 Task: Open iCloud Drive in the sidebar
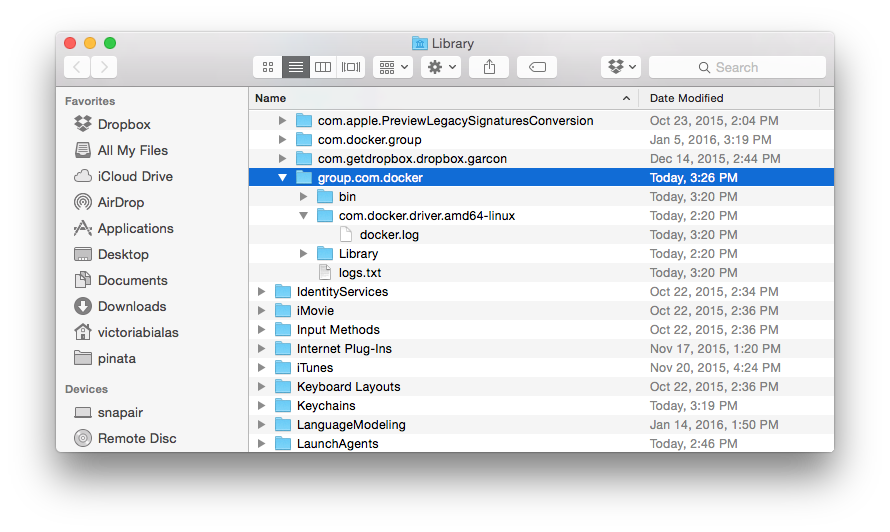(x=135, y=176)
